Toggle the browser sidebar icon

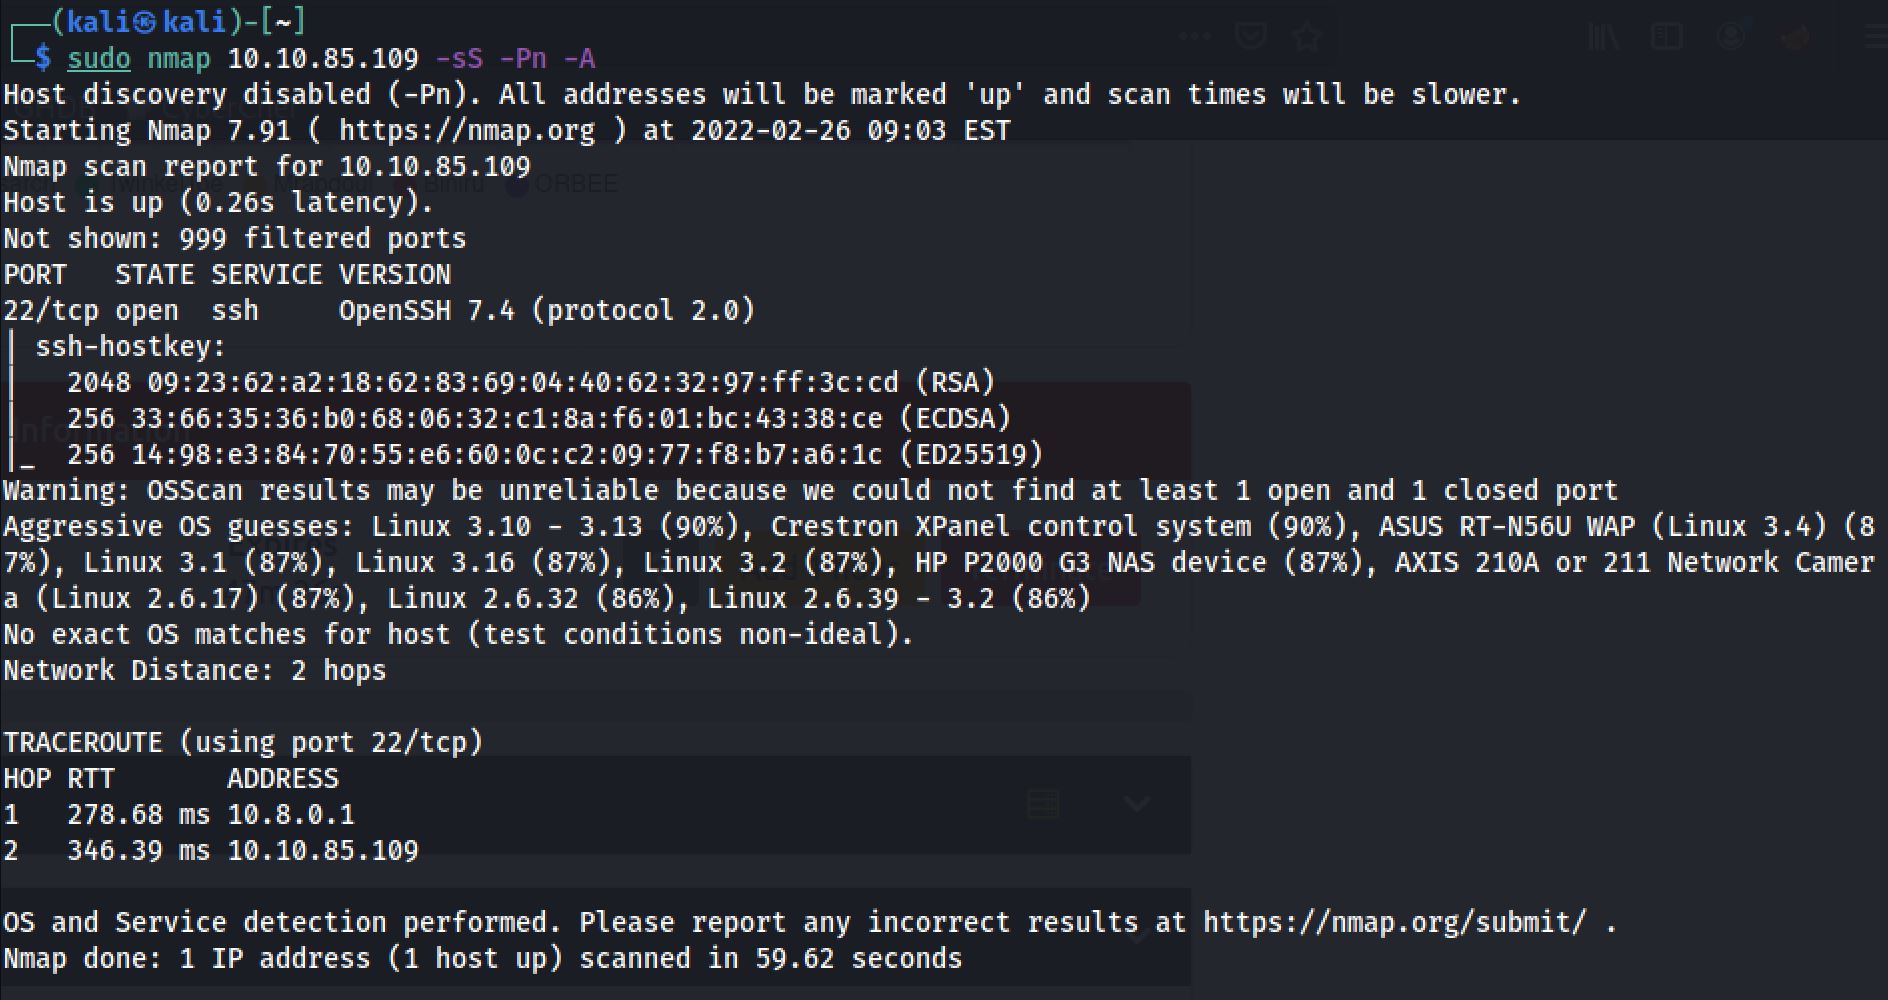1667,38
